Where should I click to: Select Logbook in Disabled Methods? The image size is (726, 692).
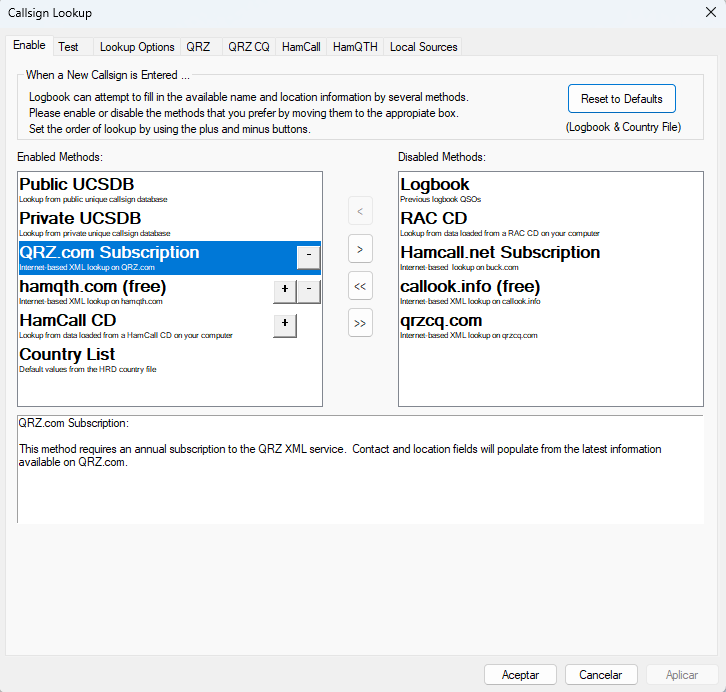[x=551, y=190]
